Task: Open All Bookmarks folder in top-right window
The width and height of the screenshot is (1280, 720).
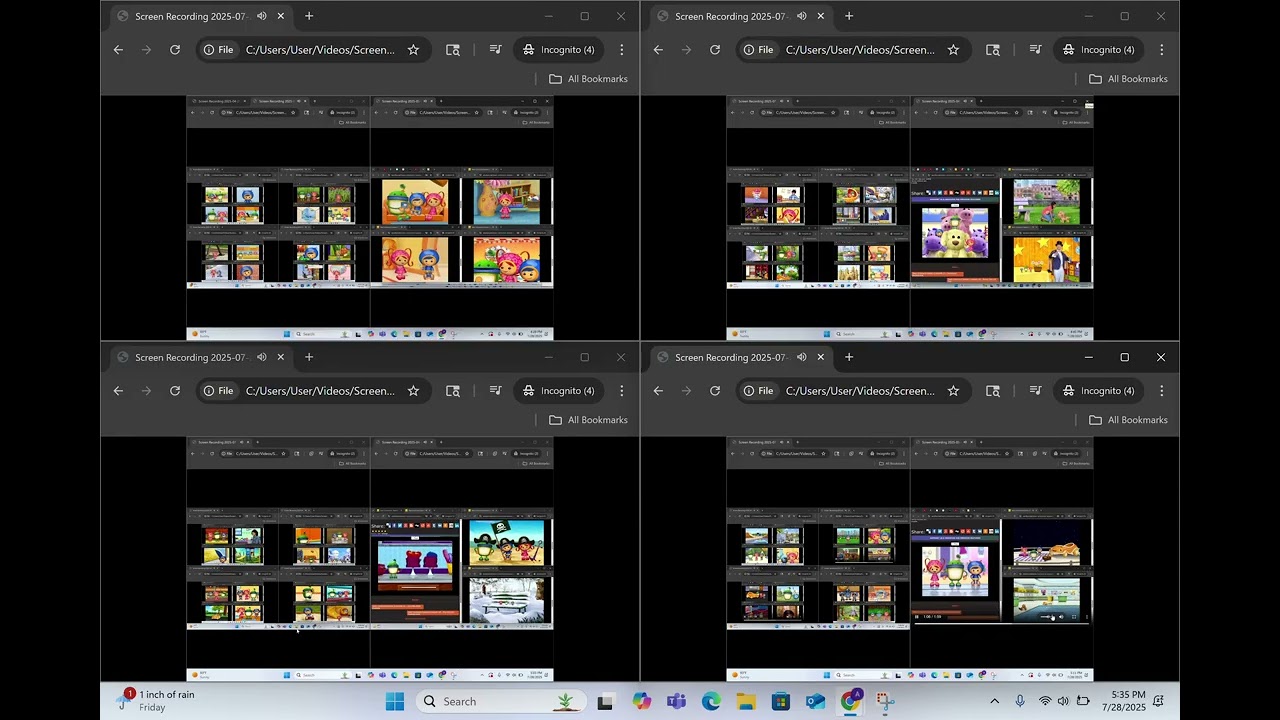Action: pos(1128,79)
